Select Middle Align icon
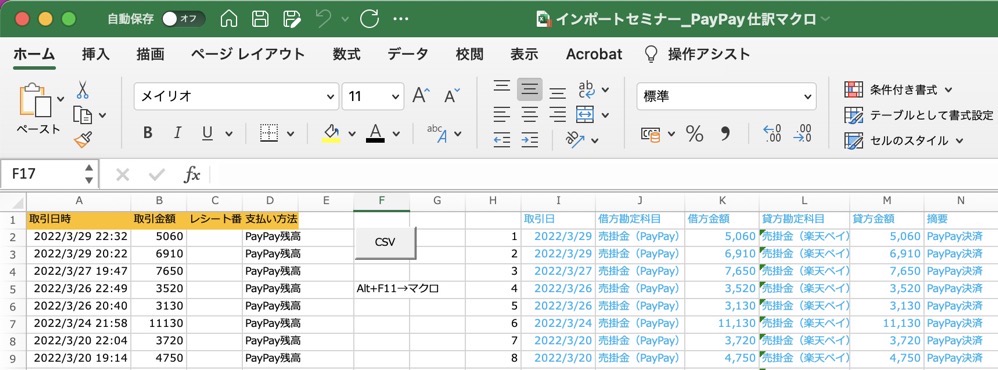This screenshot has height=370, width=998. tap(530, 90)
